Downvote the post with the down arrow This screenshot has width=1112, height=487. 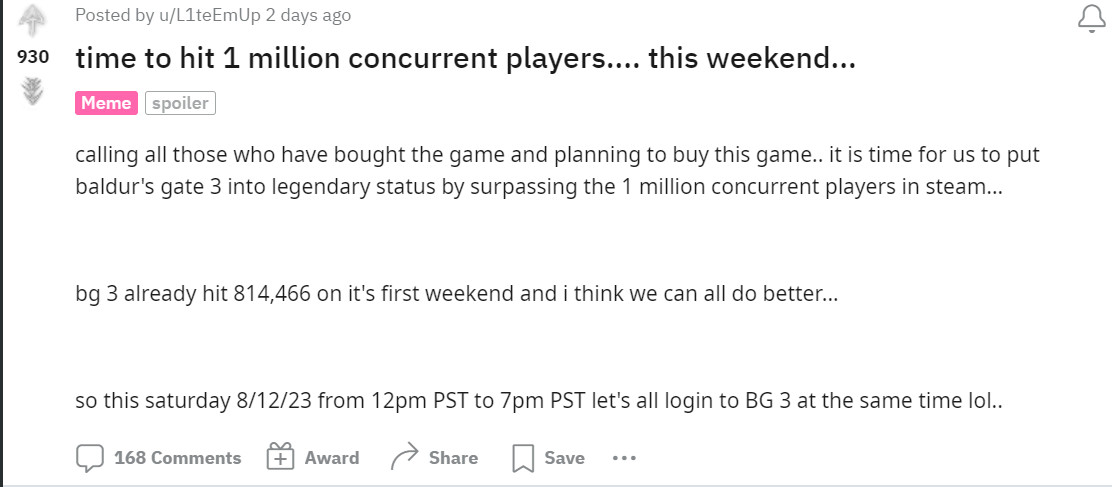coord(32,92)
